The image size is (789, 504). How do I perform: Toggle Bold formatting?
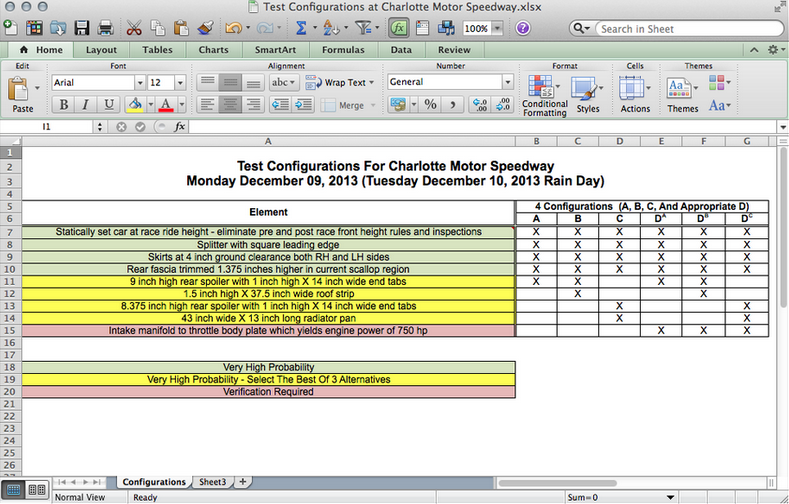coord(63,105)
